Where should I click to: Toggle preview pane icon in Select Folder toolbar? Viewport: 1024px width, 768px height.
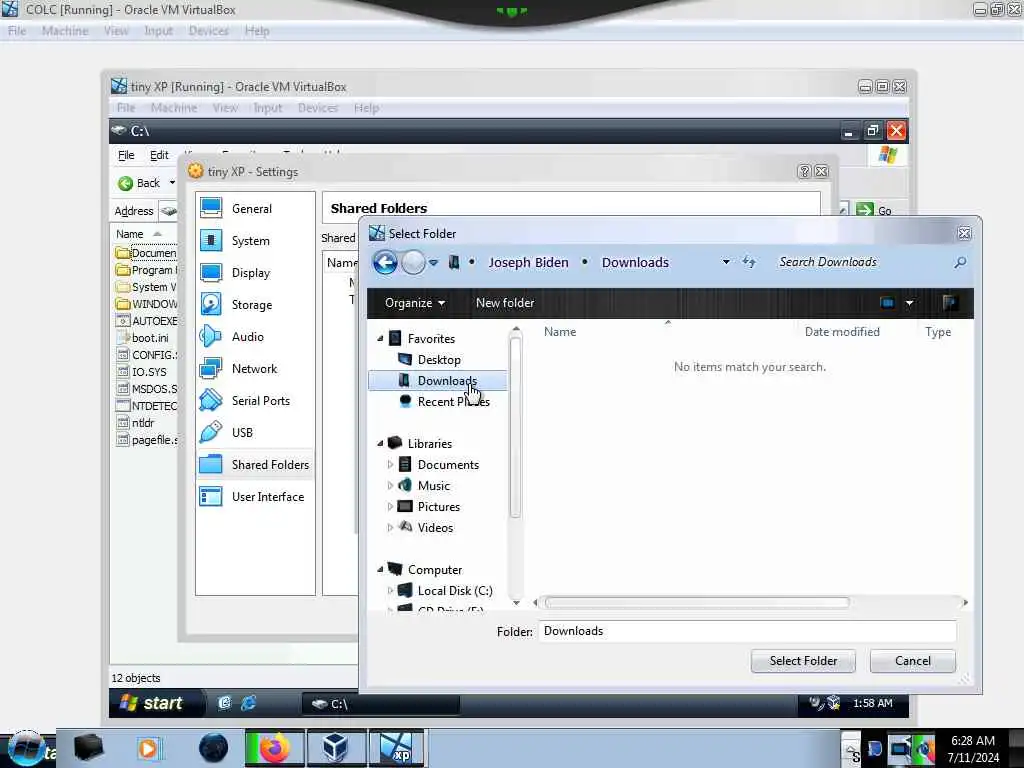pos(950,303)
